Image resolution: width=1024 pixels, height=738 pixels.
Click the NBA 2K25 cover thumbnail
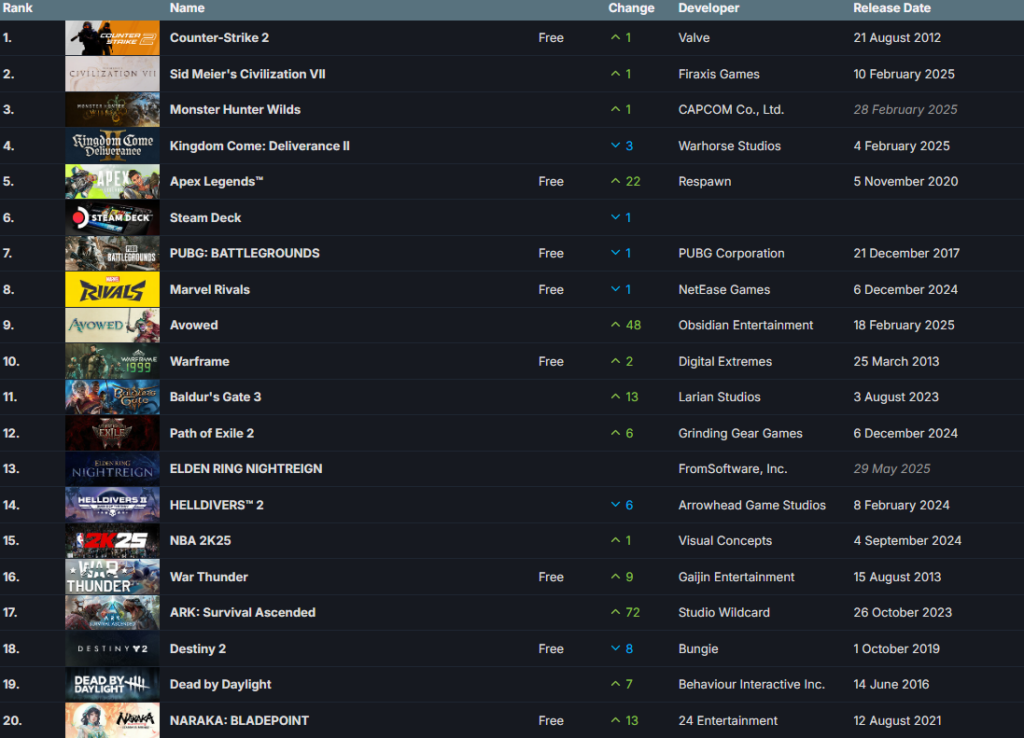tap(112, 541)
